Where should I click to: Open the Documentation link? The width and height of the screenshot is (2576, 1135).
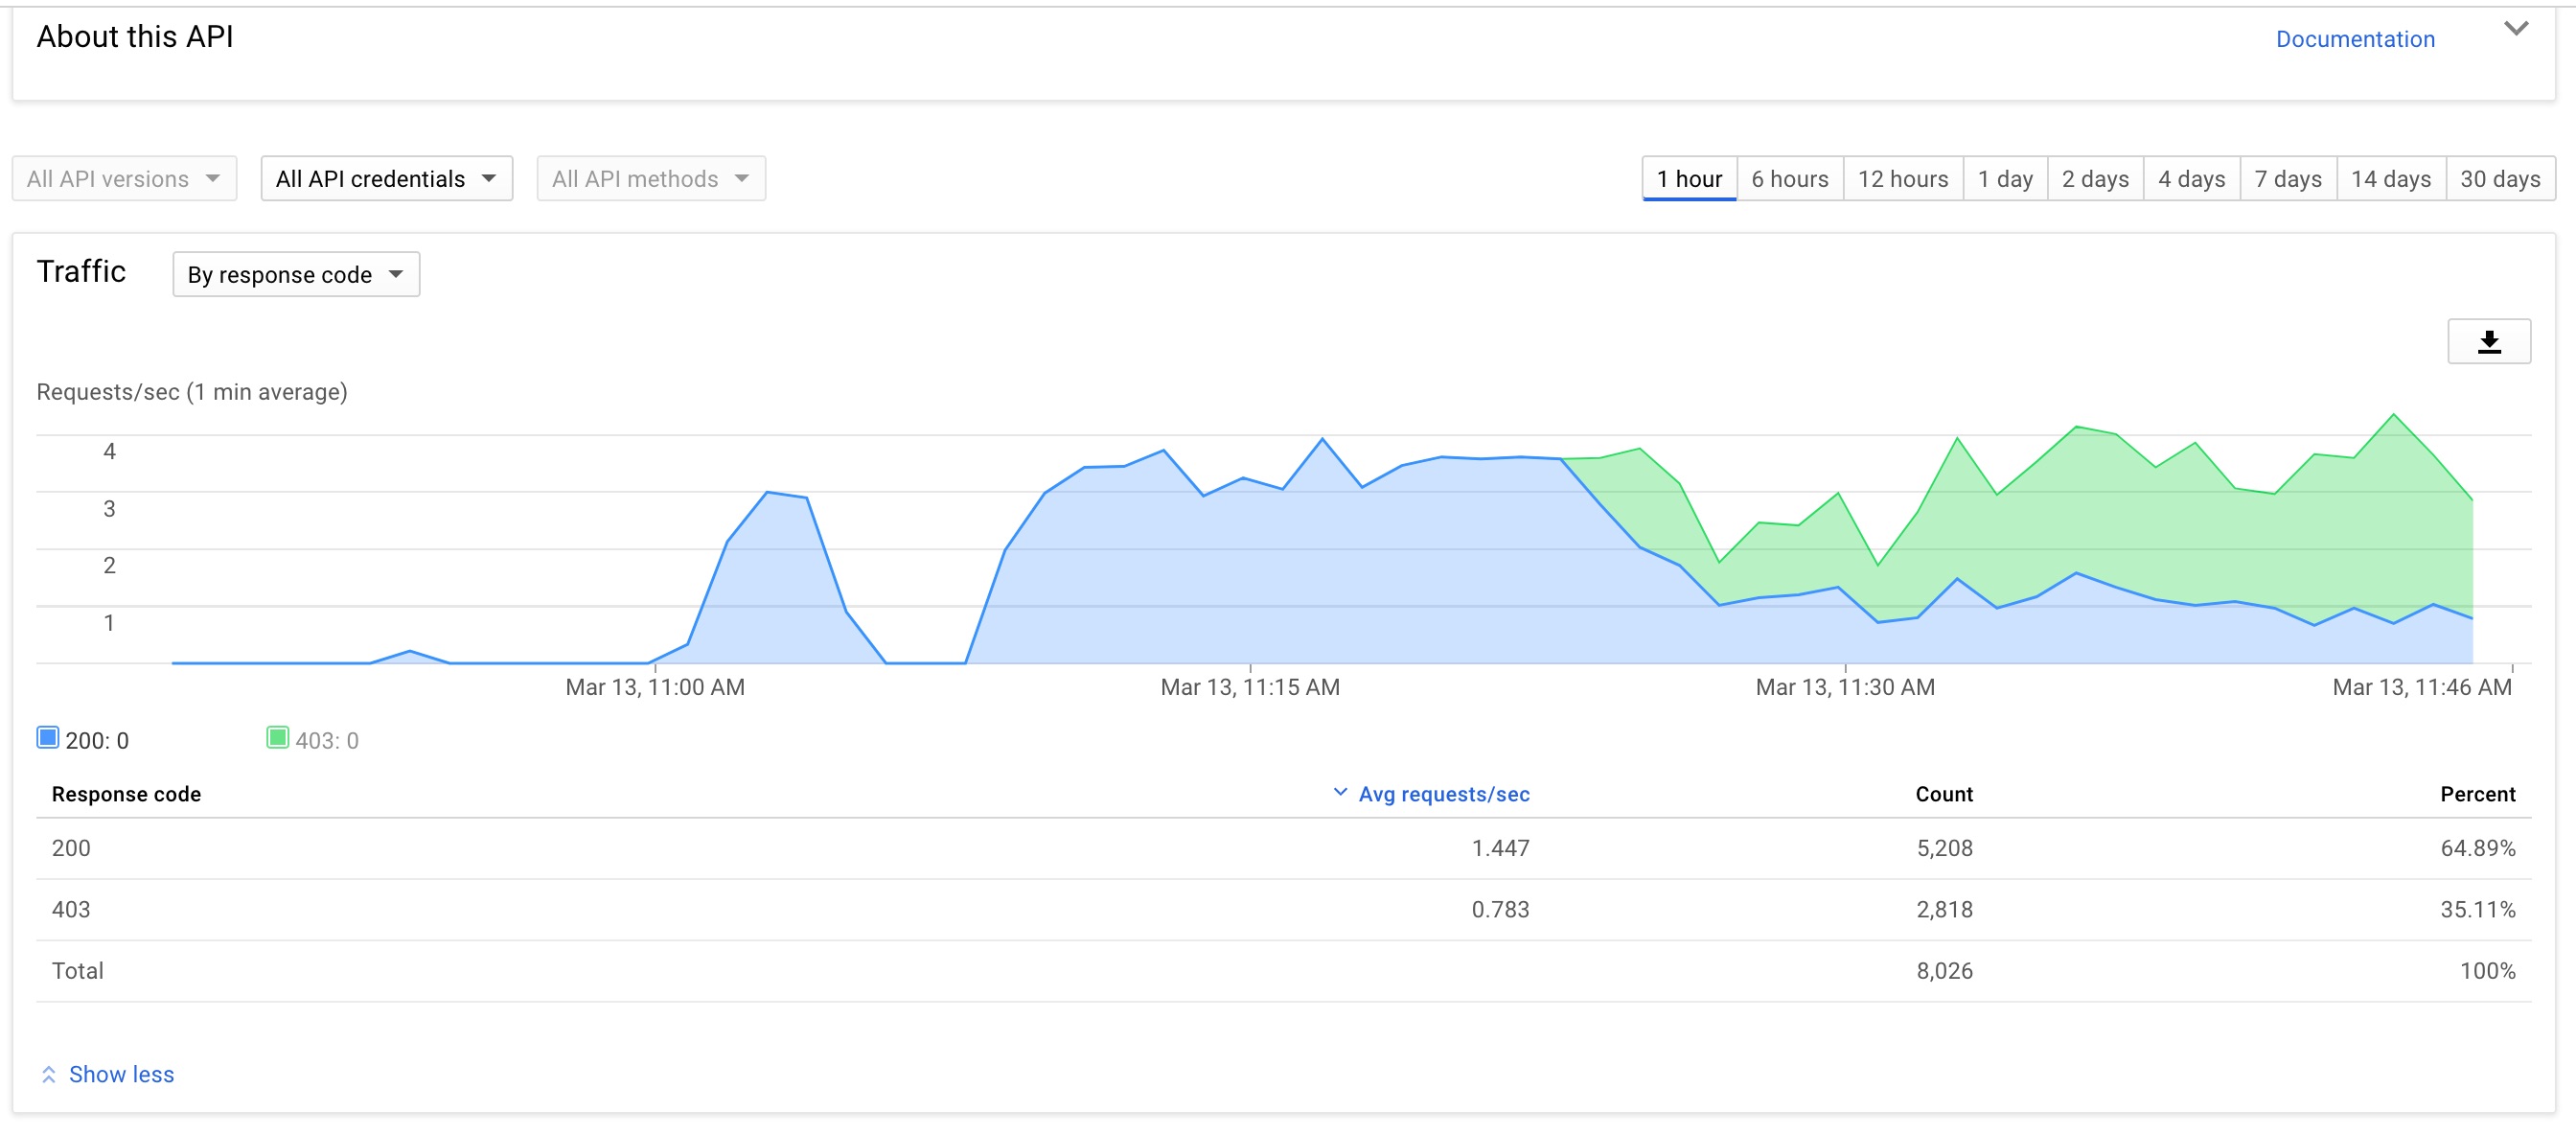(2355, 39)
